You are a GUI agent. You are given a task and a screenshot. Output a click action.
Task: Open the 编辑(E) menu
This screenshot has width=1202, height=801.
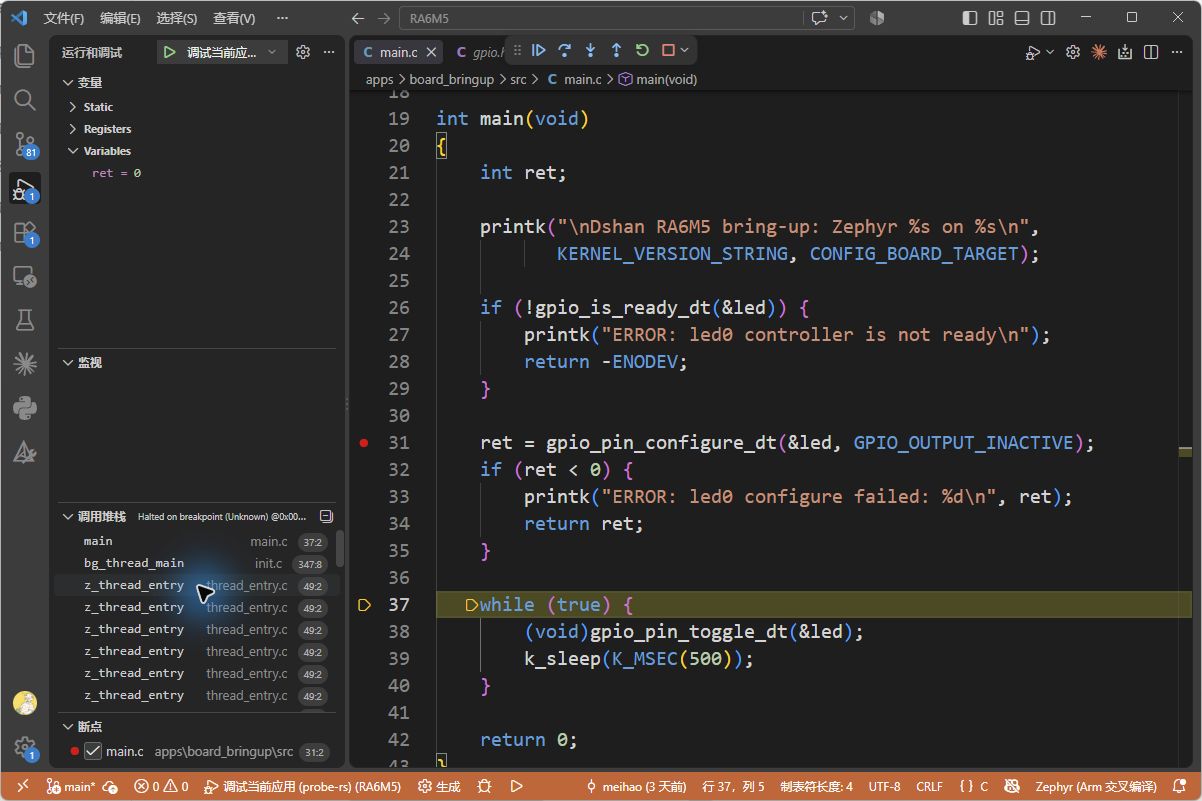[120, 18]
